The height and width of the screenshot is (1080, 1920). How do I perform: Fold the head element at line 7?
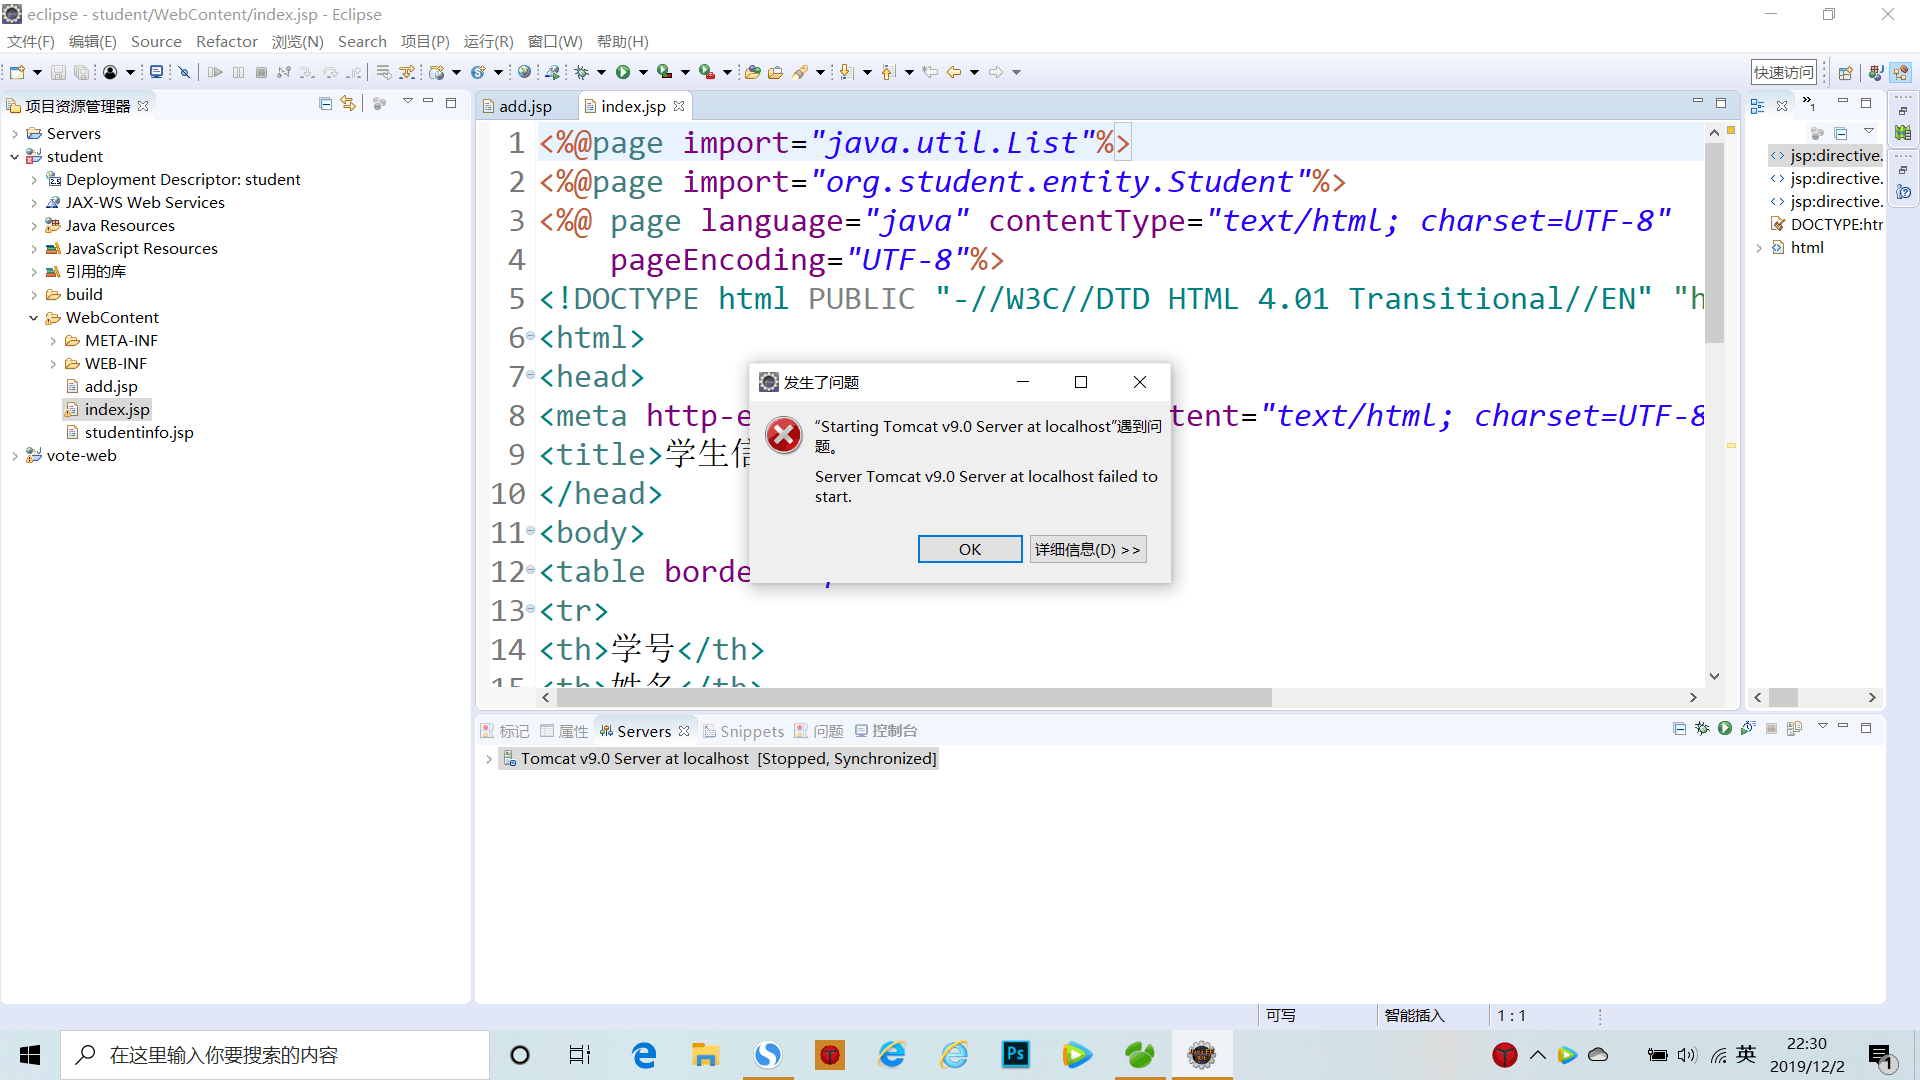pos(531,376)
